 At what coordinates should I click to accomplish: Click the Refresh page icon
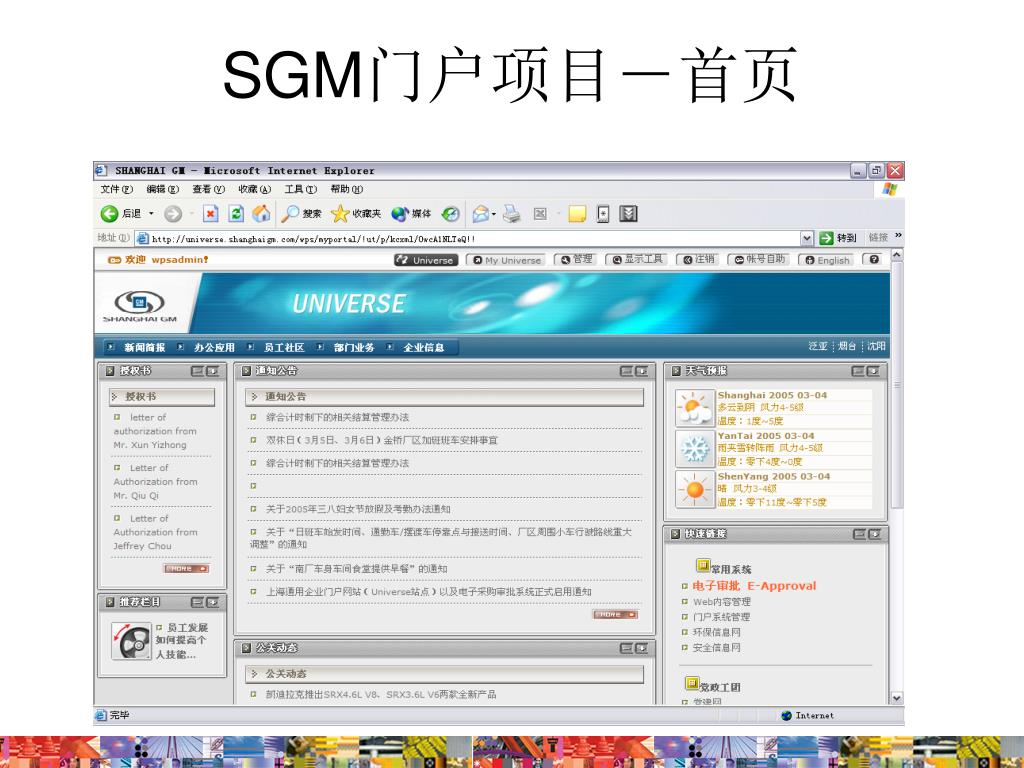click(236, 214)
